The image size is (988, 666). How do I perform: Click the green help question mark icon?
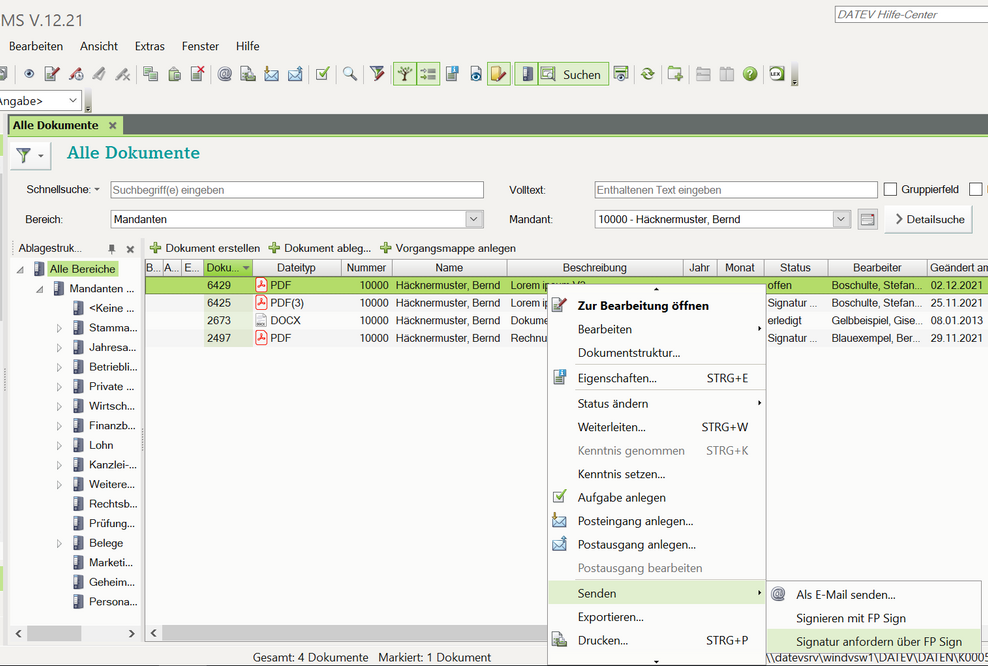tap(750, 74)
